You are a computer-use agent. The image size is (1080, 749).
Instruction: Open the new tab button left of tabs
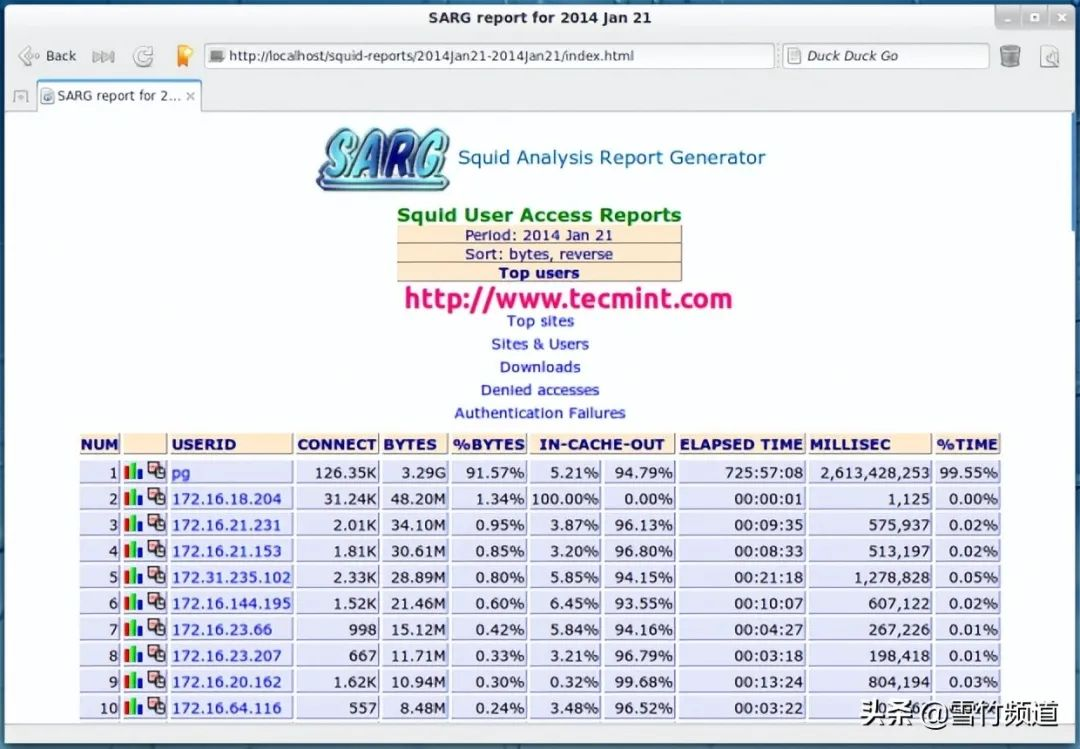pos(20,97)
